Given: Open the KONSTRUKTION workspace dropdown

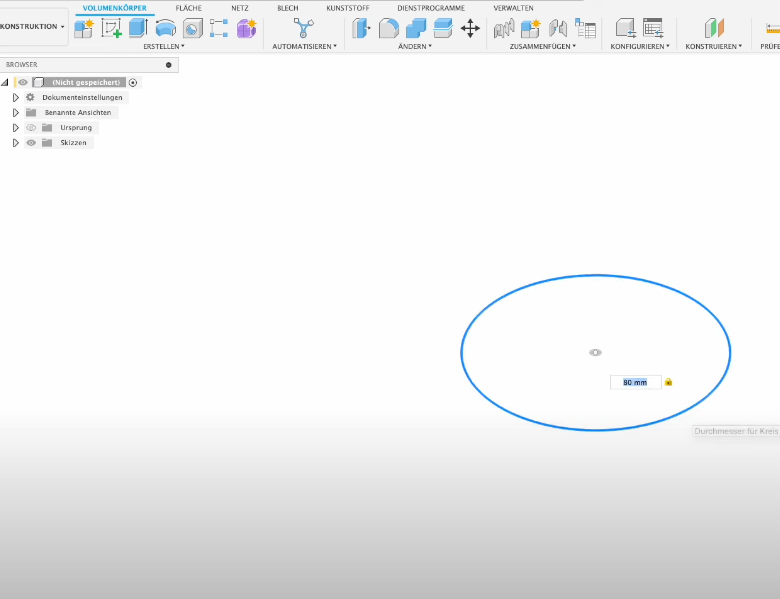Looking at the screenshot, I should pos(33,27).
